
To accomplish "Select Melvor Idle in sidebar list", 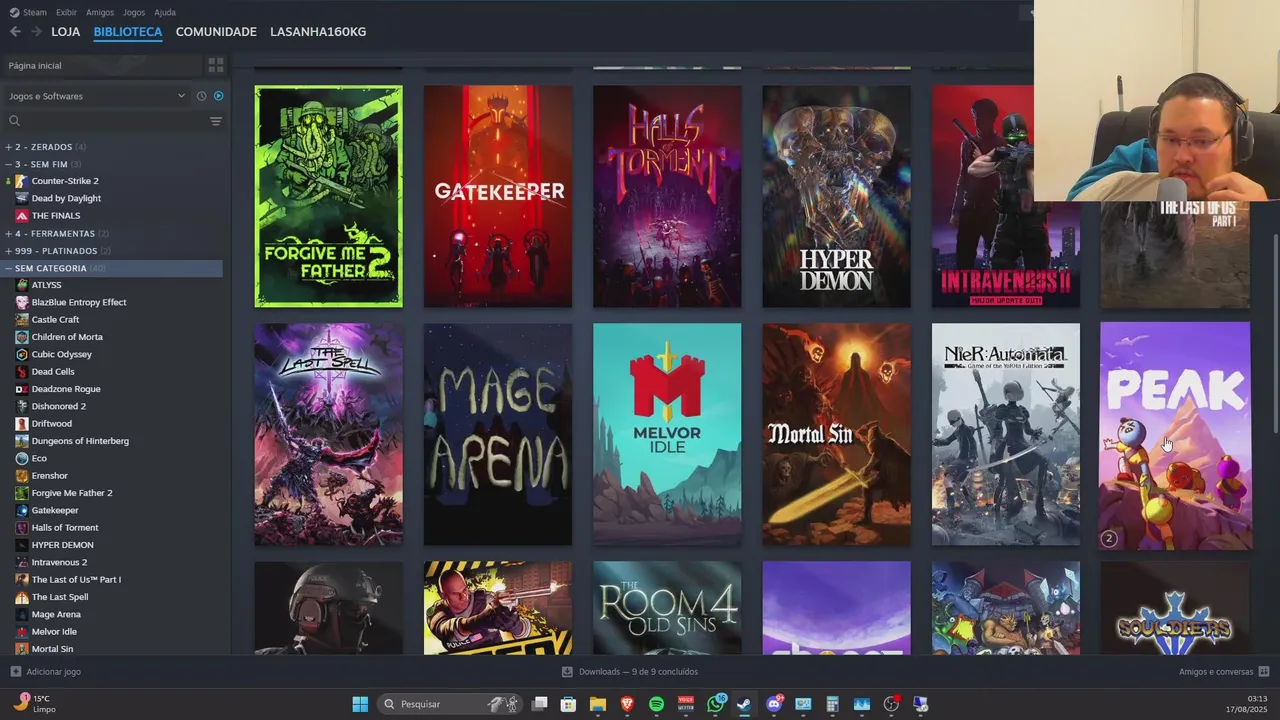I will 54,632.
